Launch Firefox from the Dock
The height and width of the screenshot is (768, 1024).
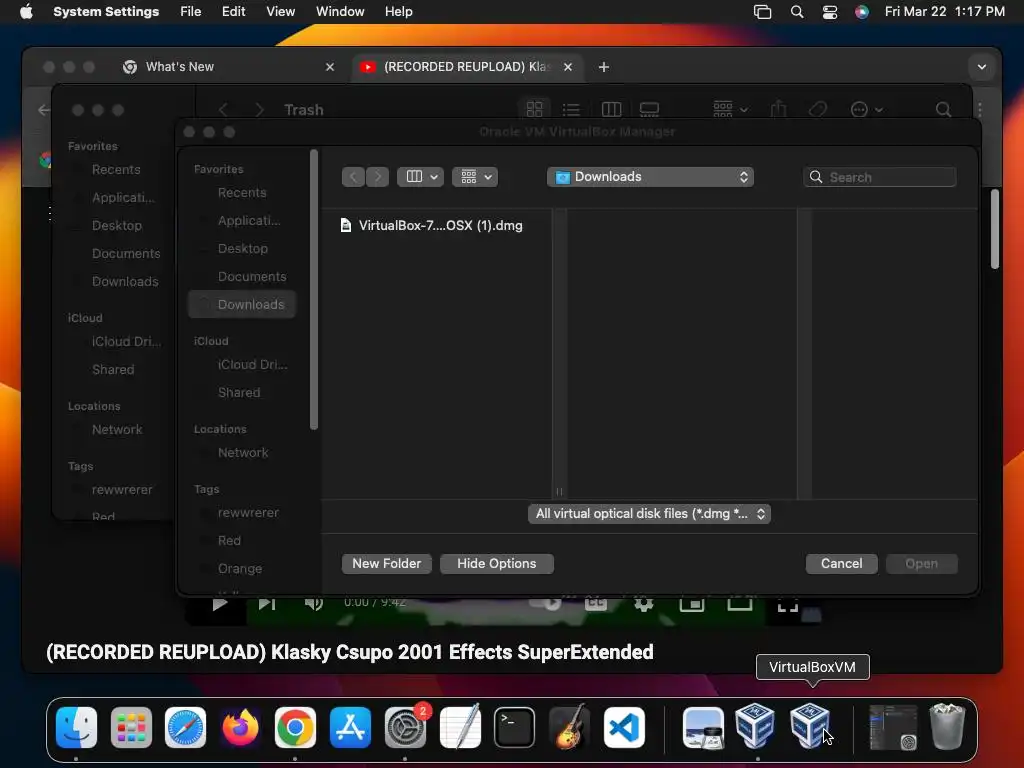click(x=240, y=727)
